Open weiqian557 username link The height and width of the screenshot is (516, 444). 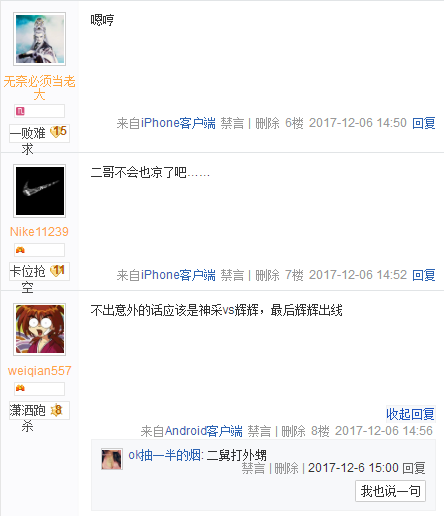40,371
